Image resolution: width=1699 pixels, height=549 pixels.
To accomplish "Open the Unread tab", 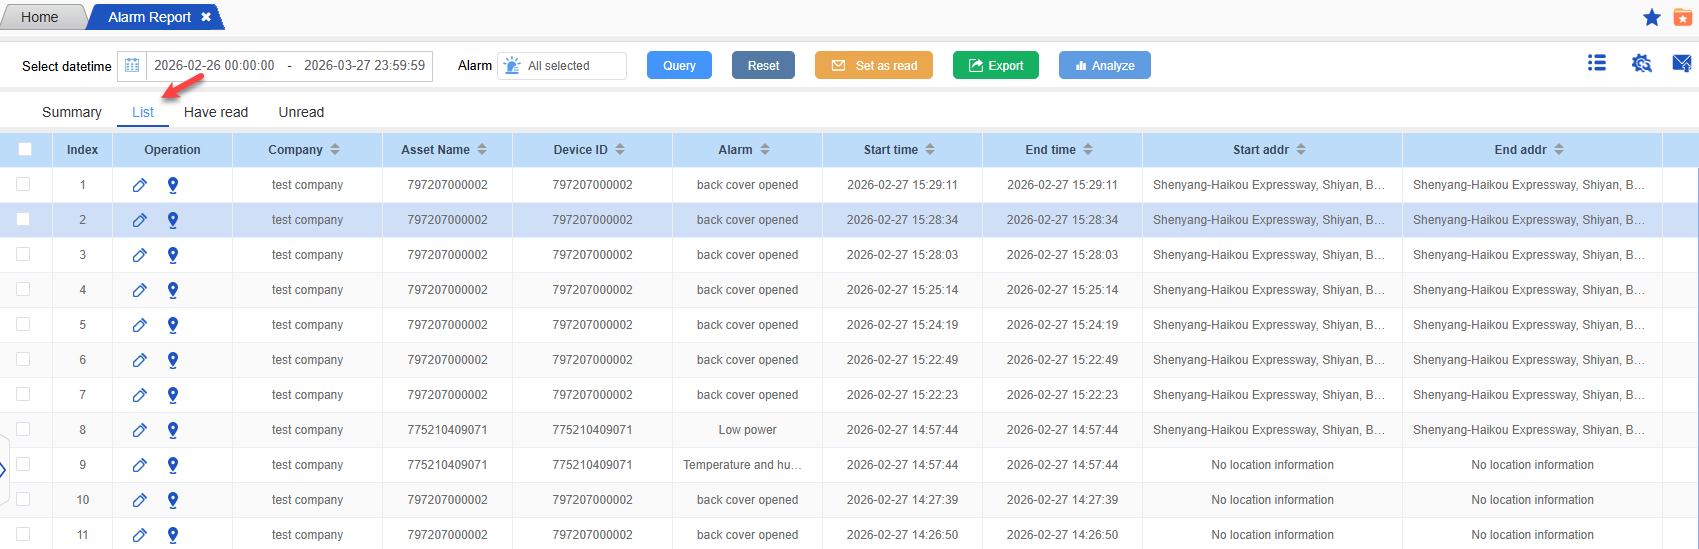I will (x=301, y=112).
